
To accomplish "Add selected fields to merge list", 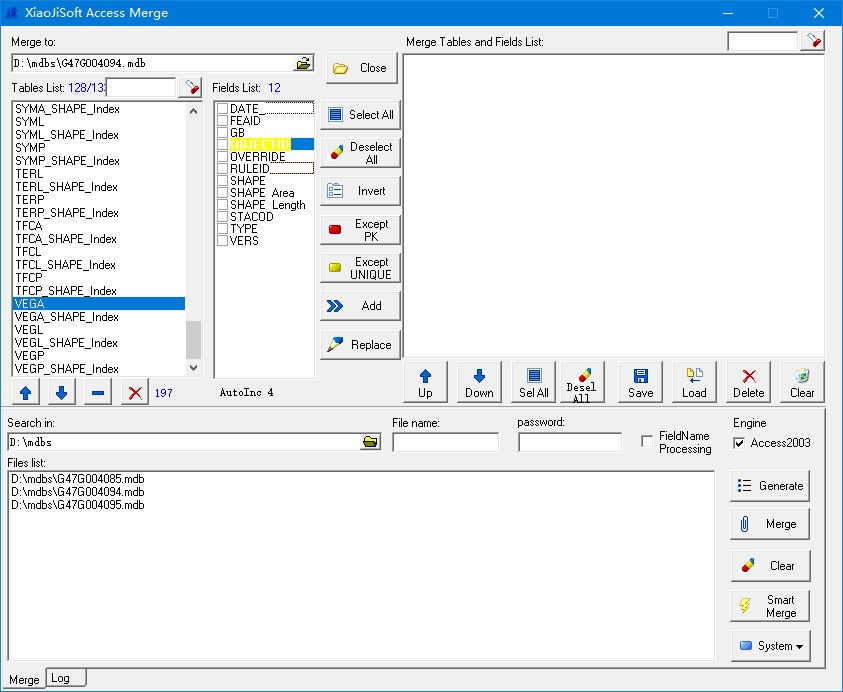I will point(360,306).
